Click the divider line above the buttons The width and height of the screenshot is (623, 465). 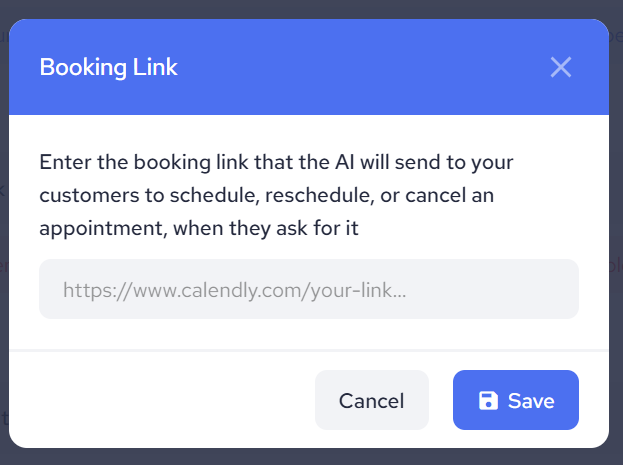click(x=308, y=351)
